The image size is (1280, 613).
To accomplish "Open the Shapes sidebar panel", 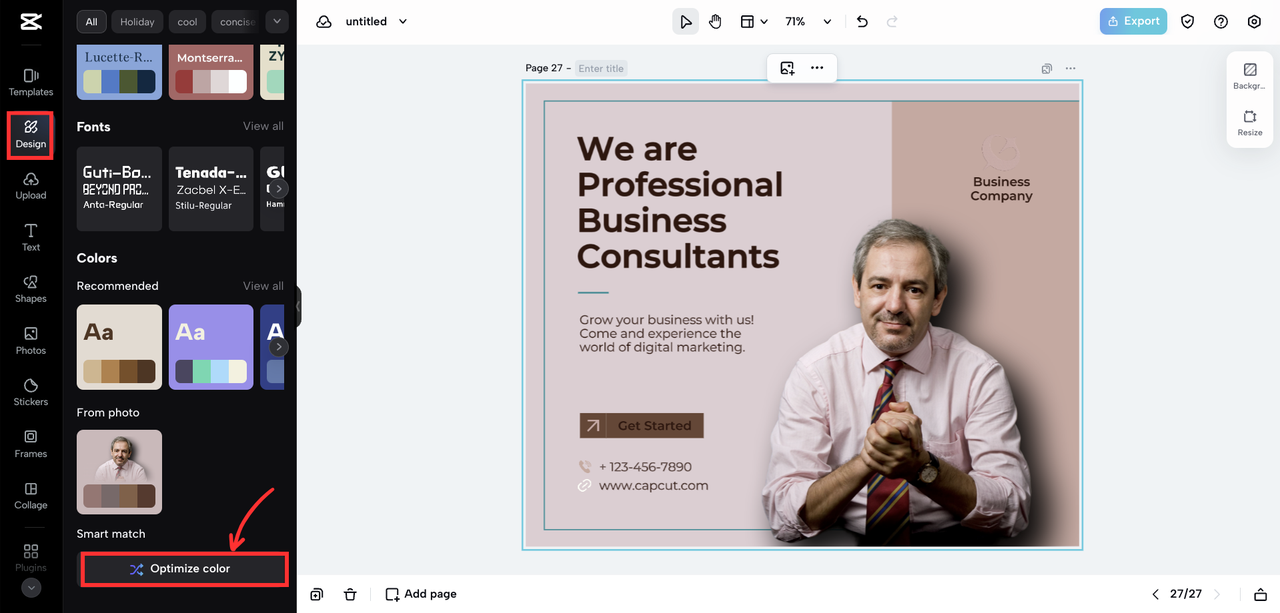I will [31, 289].
